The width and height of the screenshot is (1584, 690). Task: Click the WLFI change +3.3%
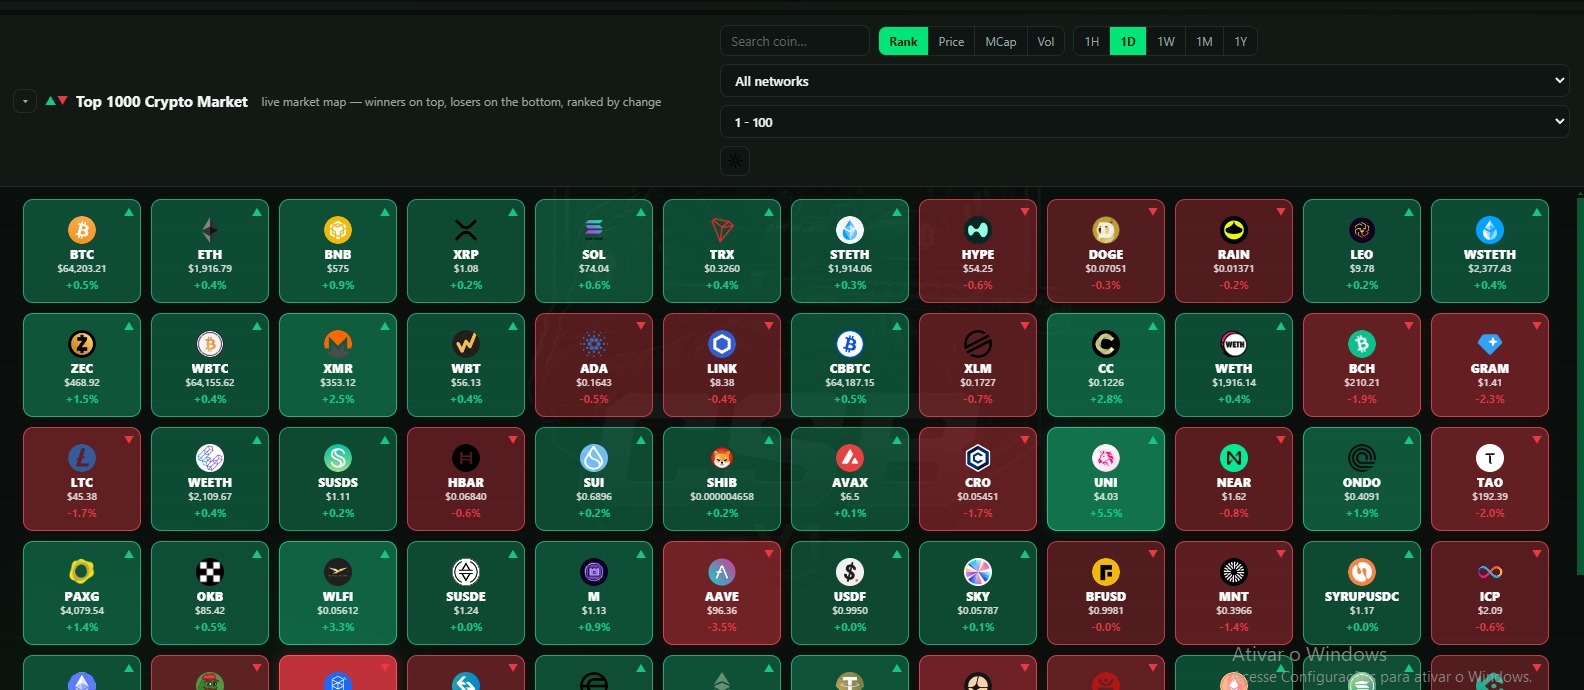coord(338,627)
